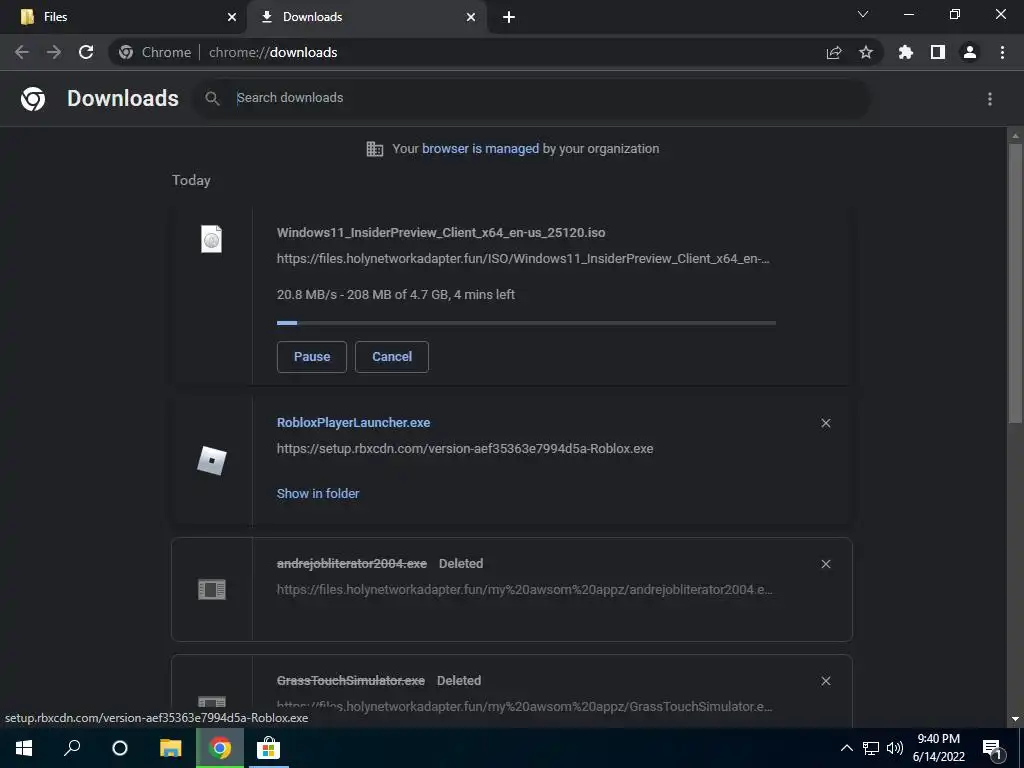Open the Windows11 ISO source URL
Image resolution: width=1024 pixels, height=768 pixels.
pyautogui.click(x=523, y=259)
